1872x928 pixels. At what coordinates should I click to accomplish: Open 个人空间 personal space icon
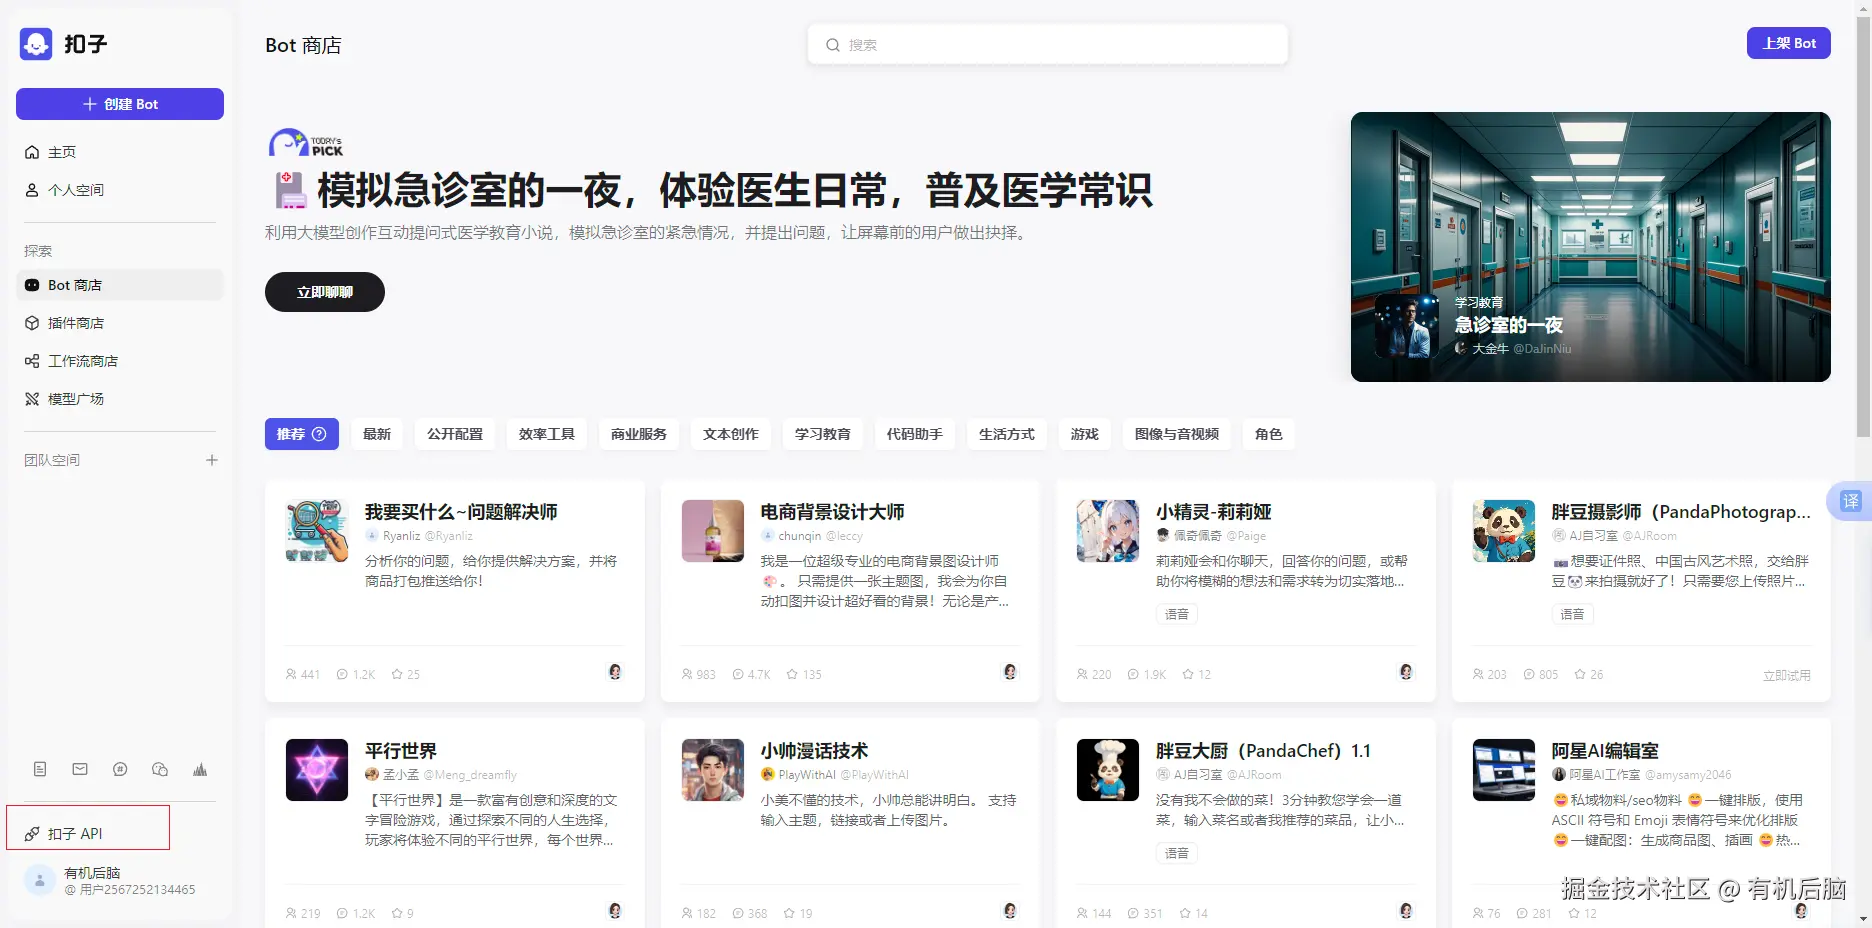click(32, 190)
